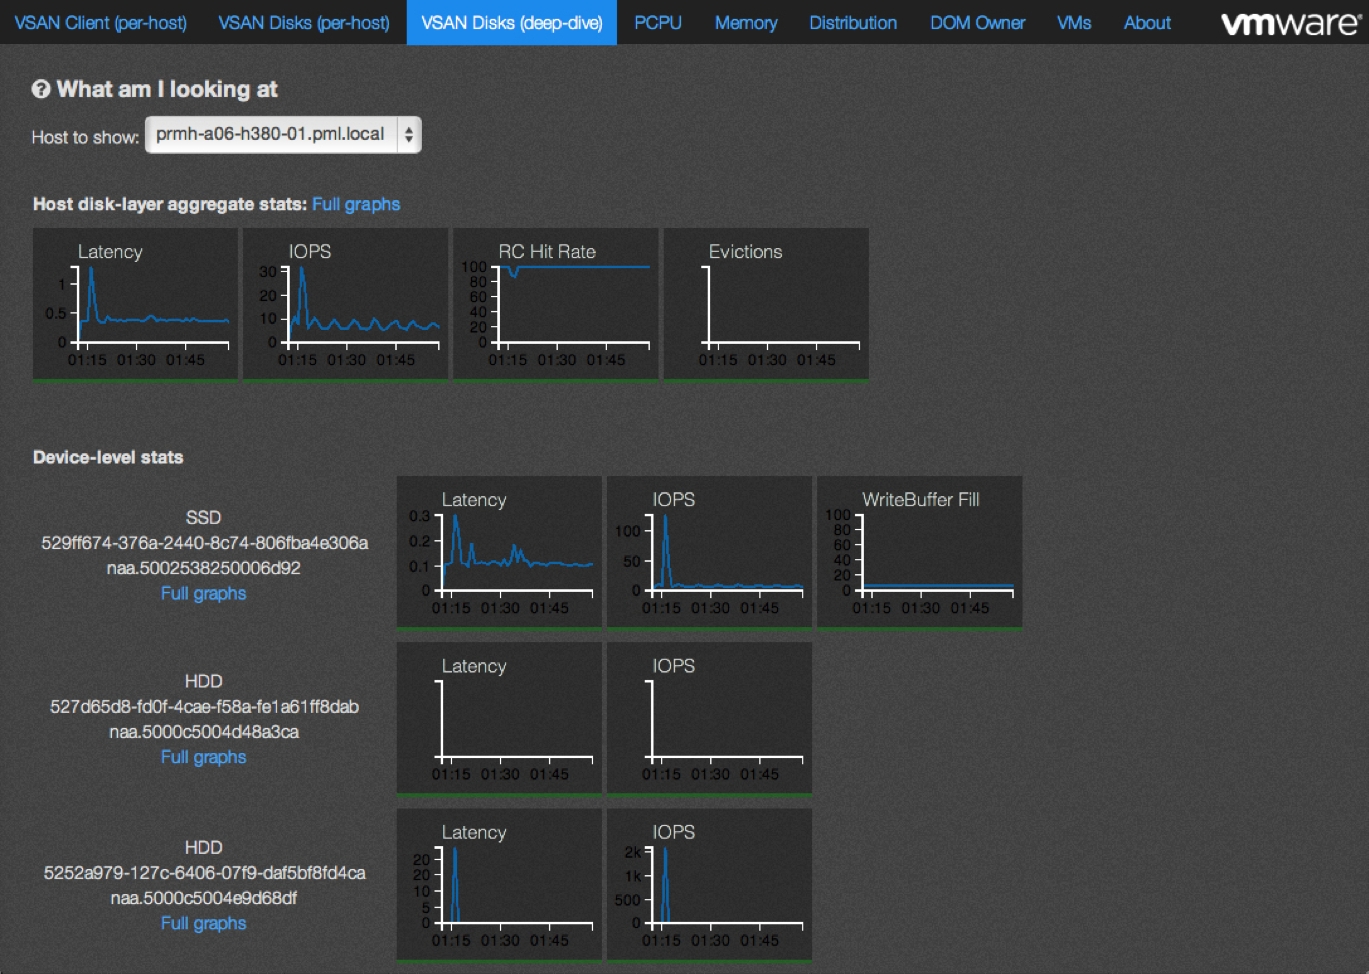Click the HDD UUID 527d65d8-fd0f-4cae-f58a-fe1a61ff8dab
This screenshot has height=974, width=1369.
204,707
